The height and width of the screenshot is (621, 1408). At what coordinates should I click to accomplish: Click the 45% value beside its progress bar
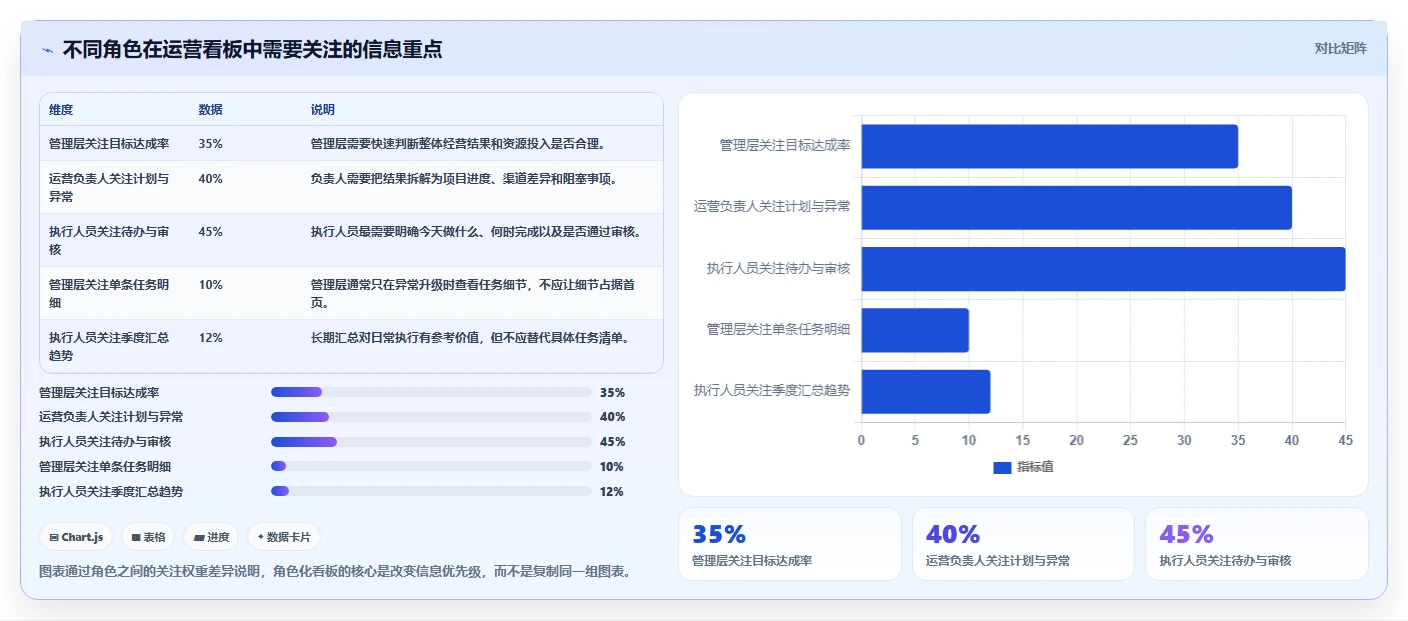point(612,441)
